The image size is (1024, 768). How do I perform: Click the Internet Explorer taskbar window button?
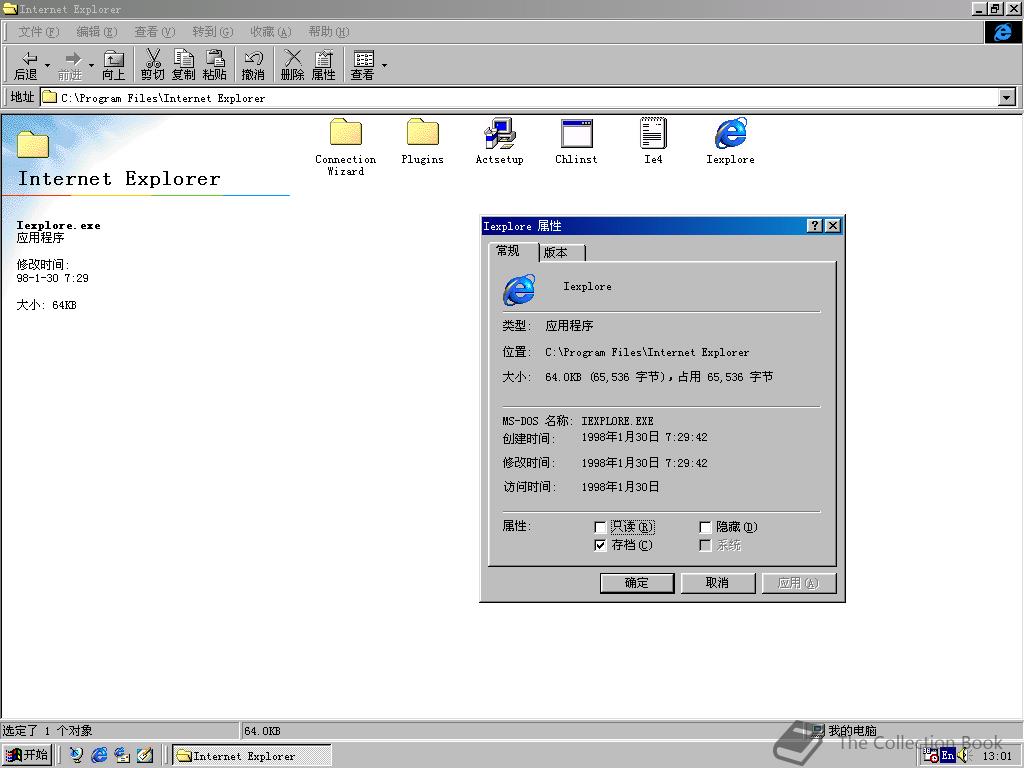click(x=252, y=756)
